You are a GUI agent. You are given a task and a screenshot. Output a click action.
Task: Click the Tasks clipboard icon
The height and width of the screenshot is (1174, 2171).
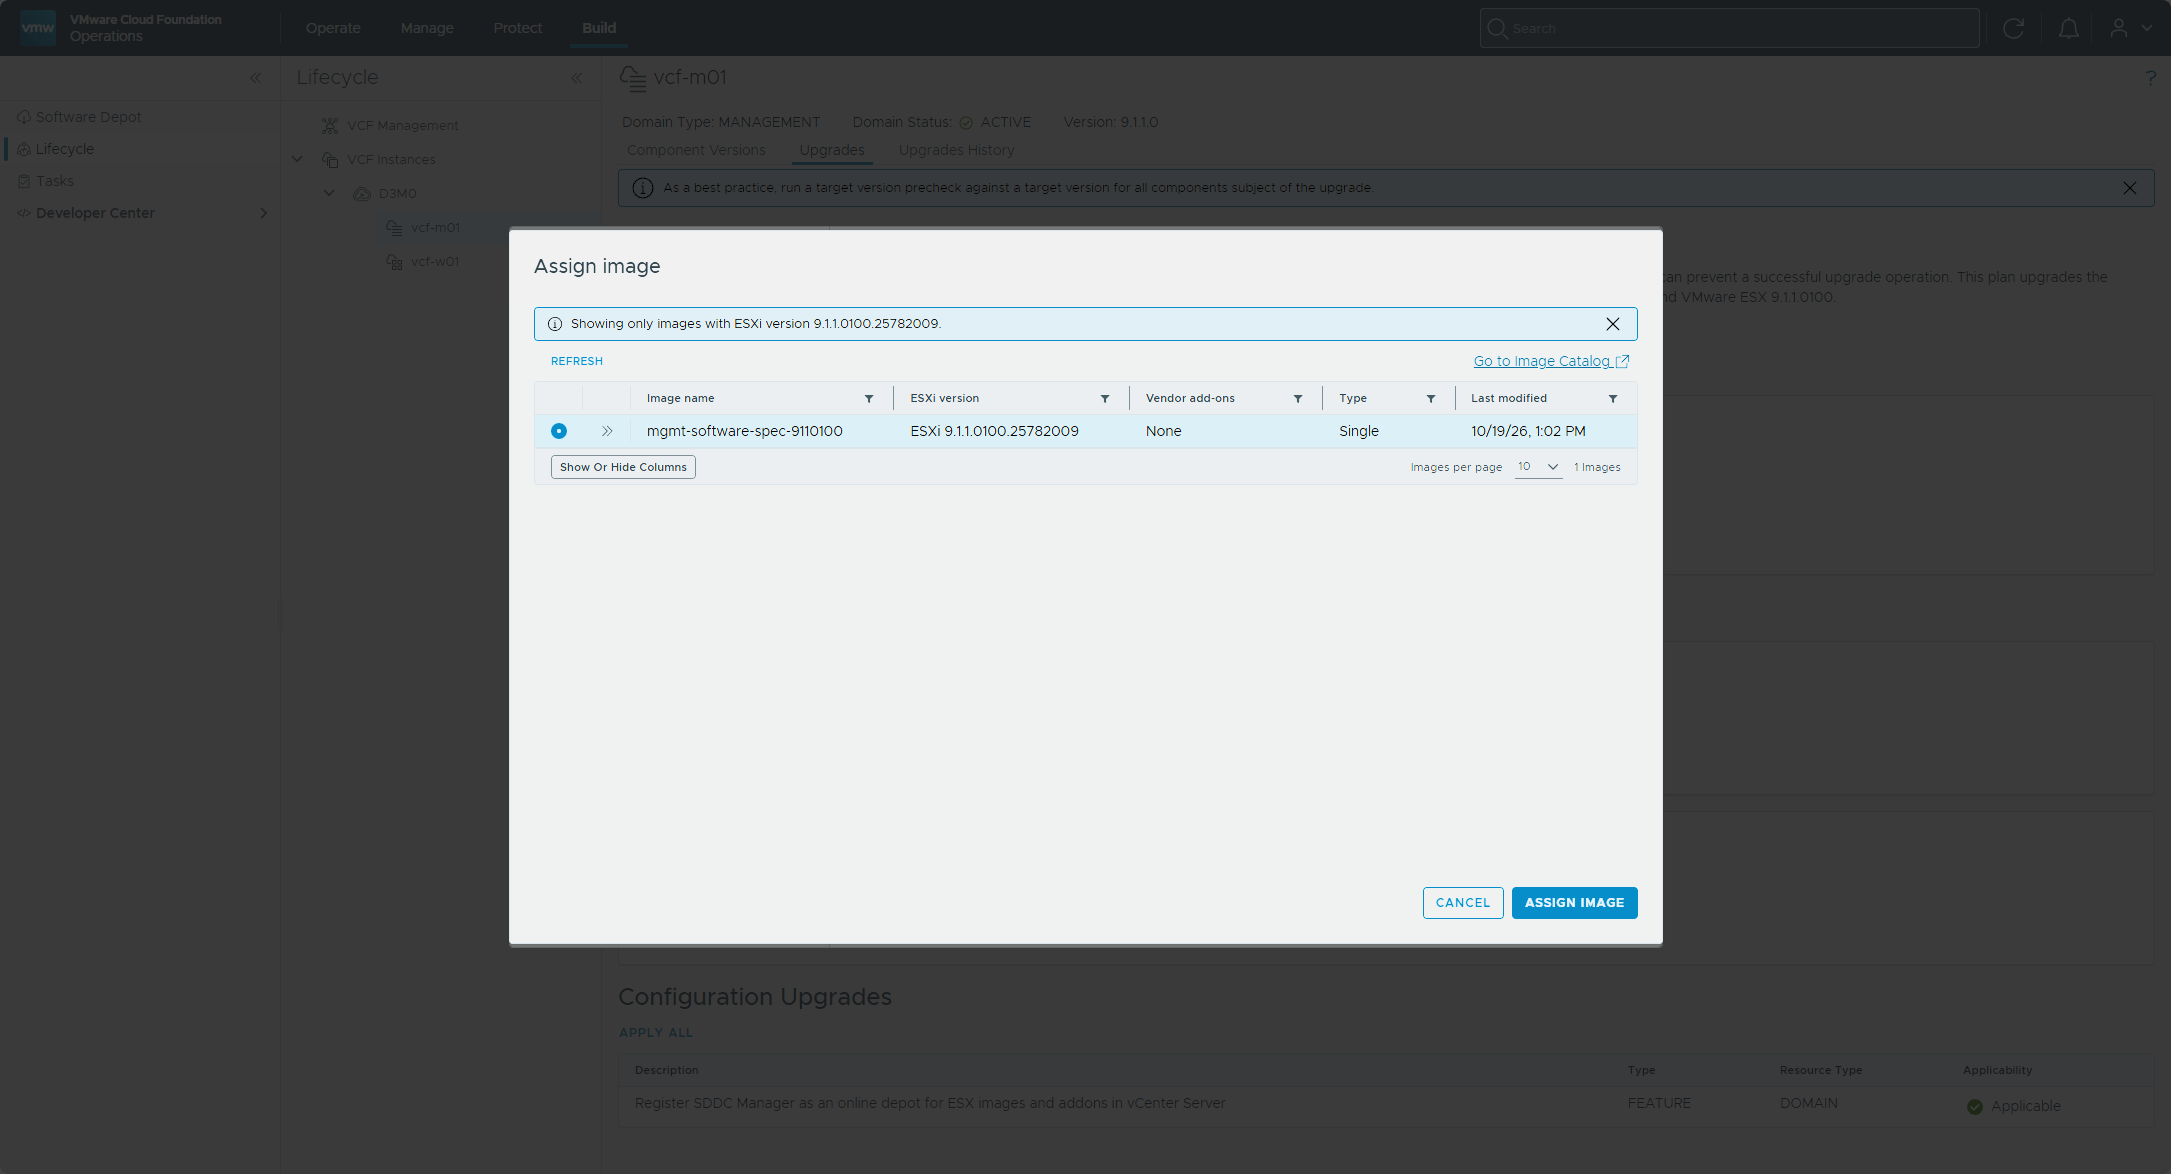coord(24,181)
